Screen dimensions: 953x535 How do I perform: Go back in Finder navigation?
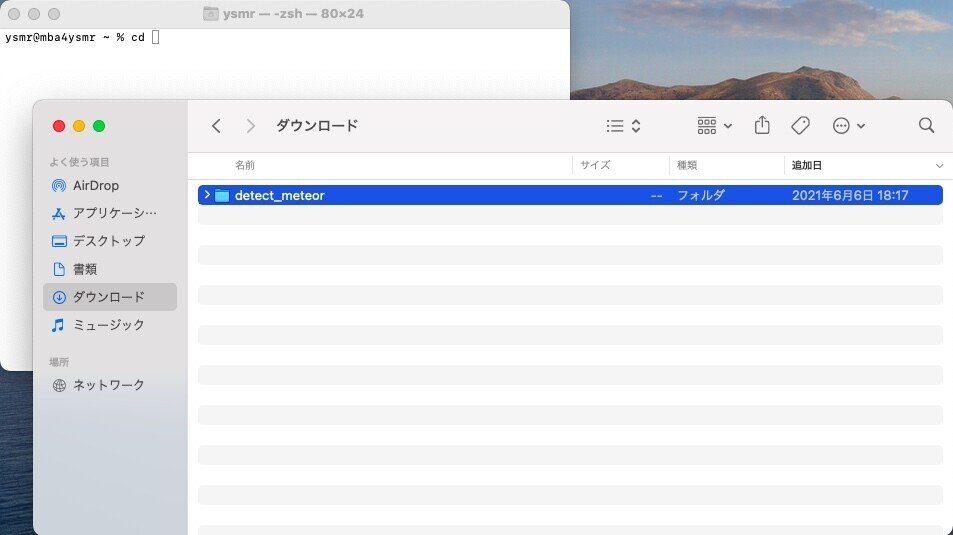point(216,126)
